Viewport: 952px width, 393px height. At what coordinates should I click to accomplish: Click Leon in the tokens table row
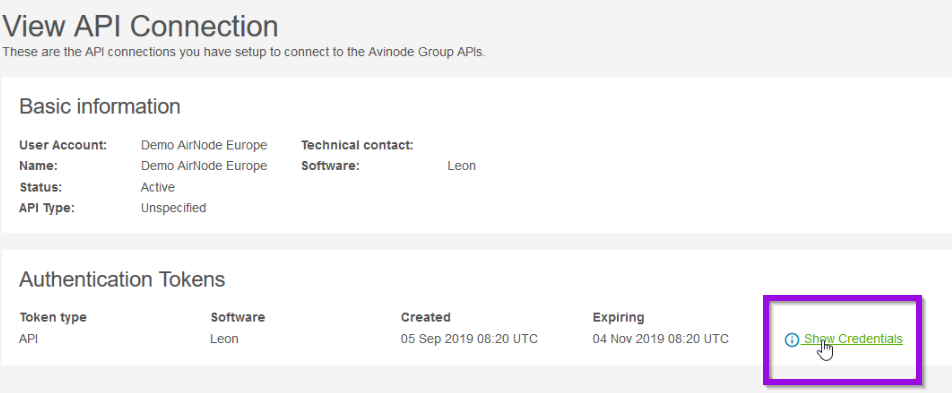point(224,338)
